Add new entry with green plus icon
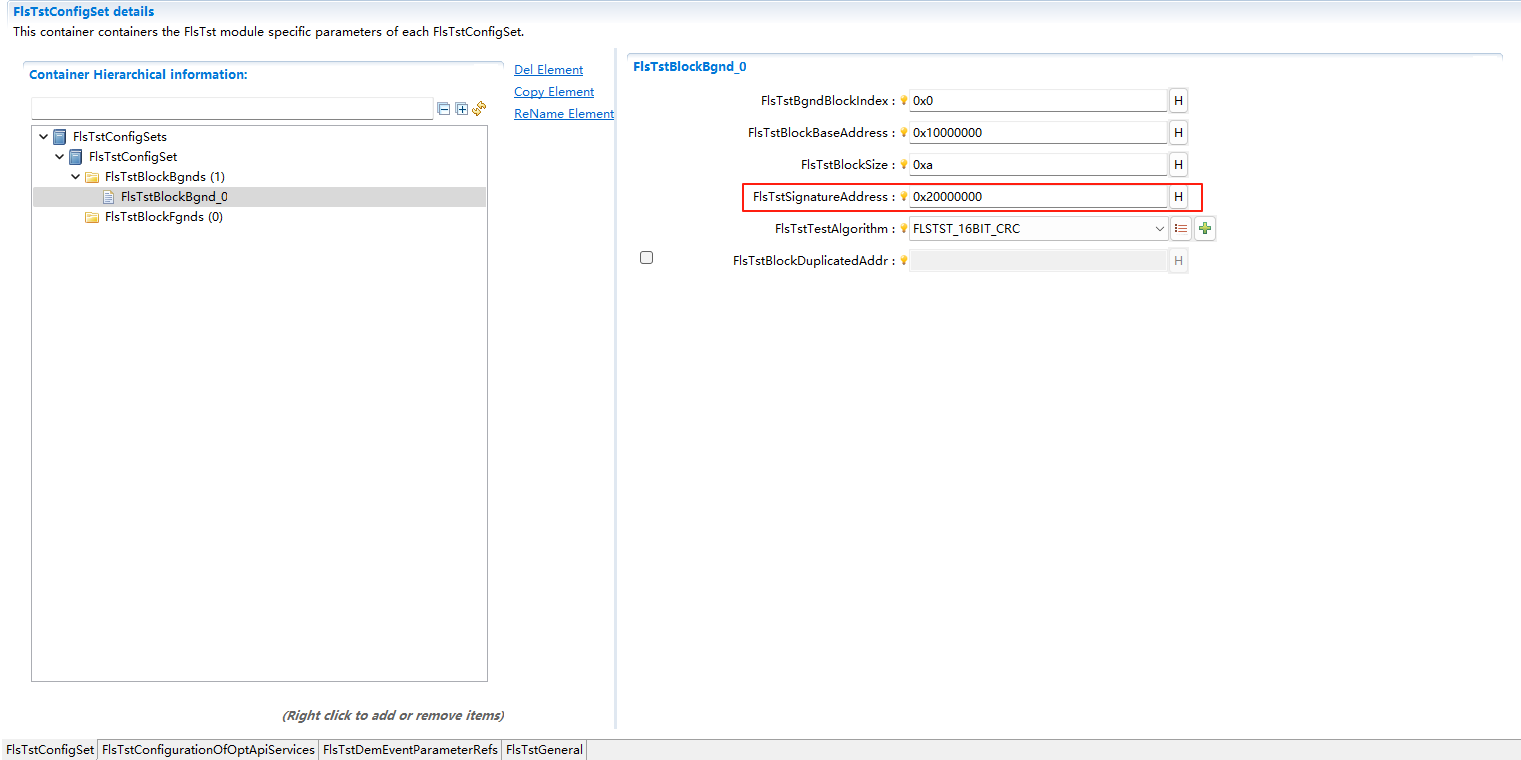Screen dimensions: 1521x760 tap(1205, 228)
